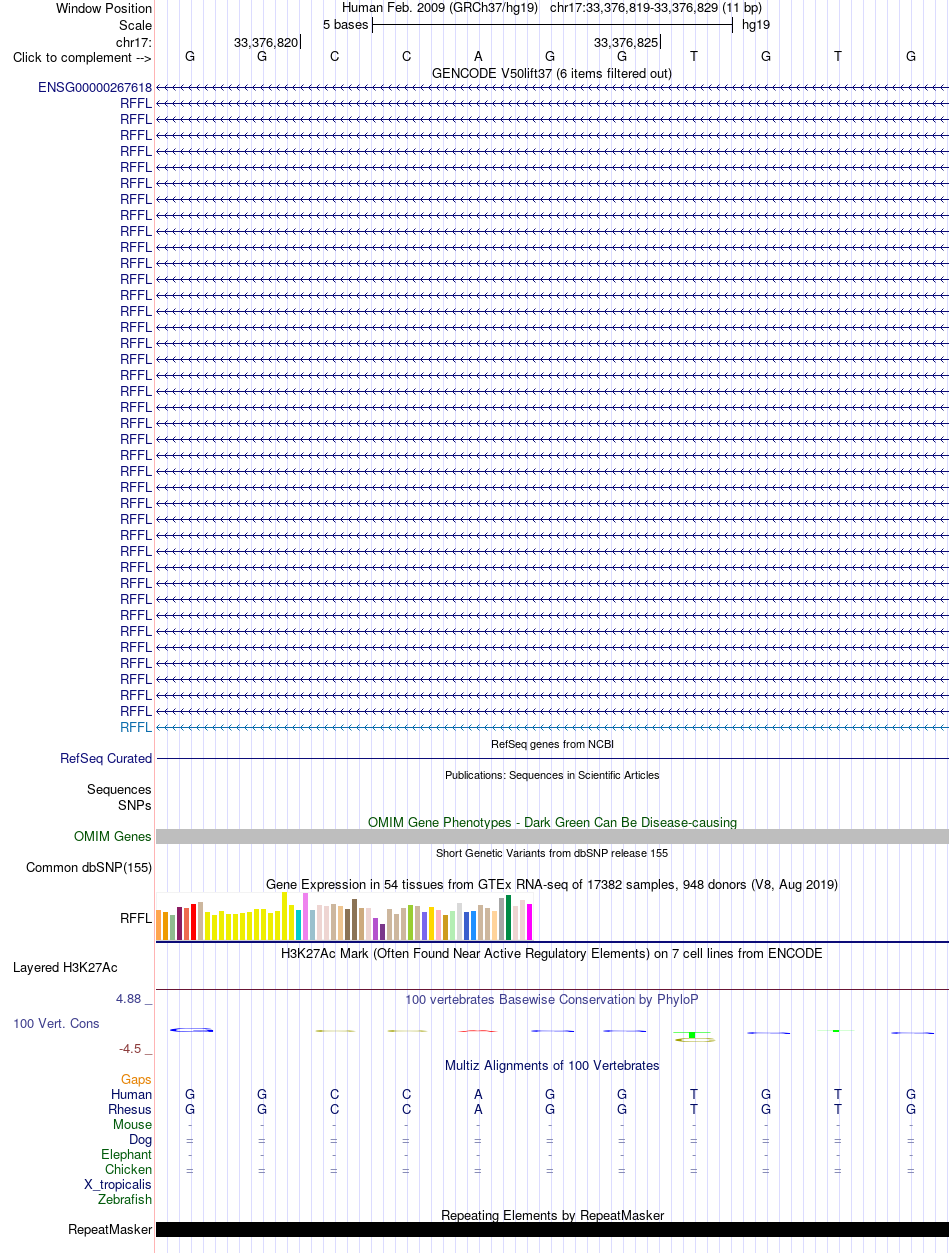
Task: Click the red PhyloP mark under A
Action: click(x=478, y=1031)
